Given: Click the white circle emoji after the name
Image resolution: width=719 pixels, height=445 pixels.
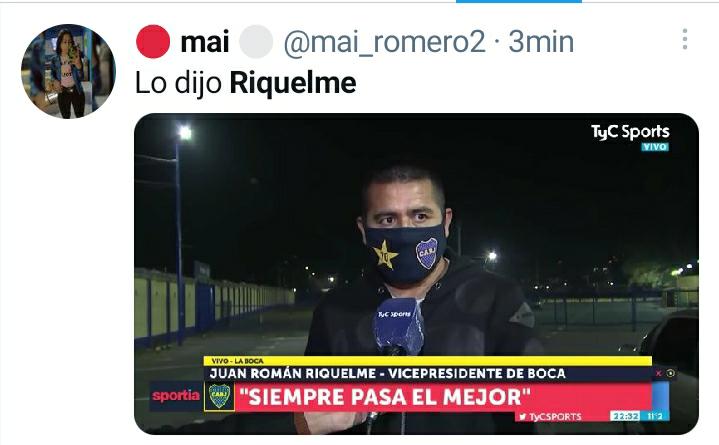Looking at the screenshot, I should pyautogui.click(x=256, y=42).
